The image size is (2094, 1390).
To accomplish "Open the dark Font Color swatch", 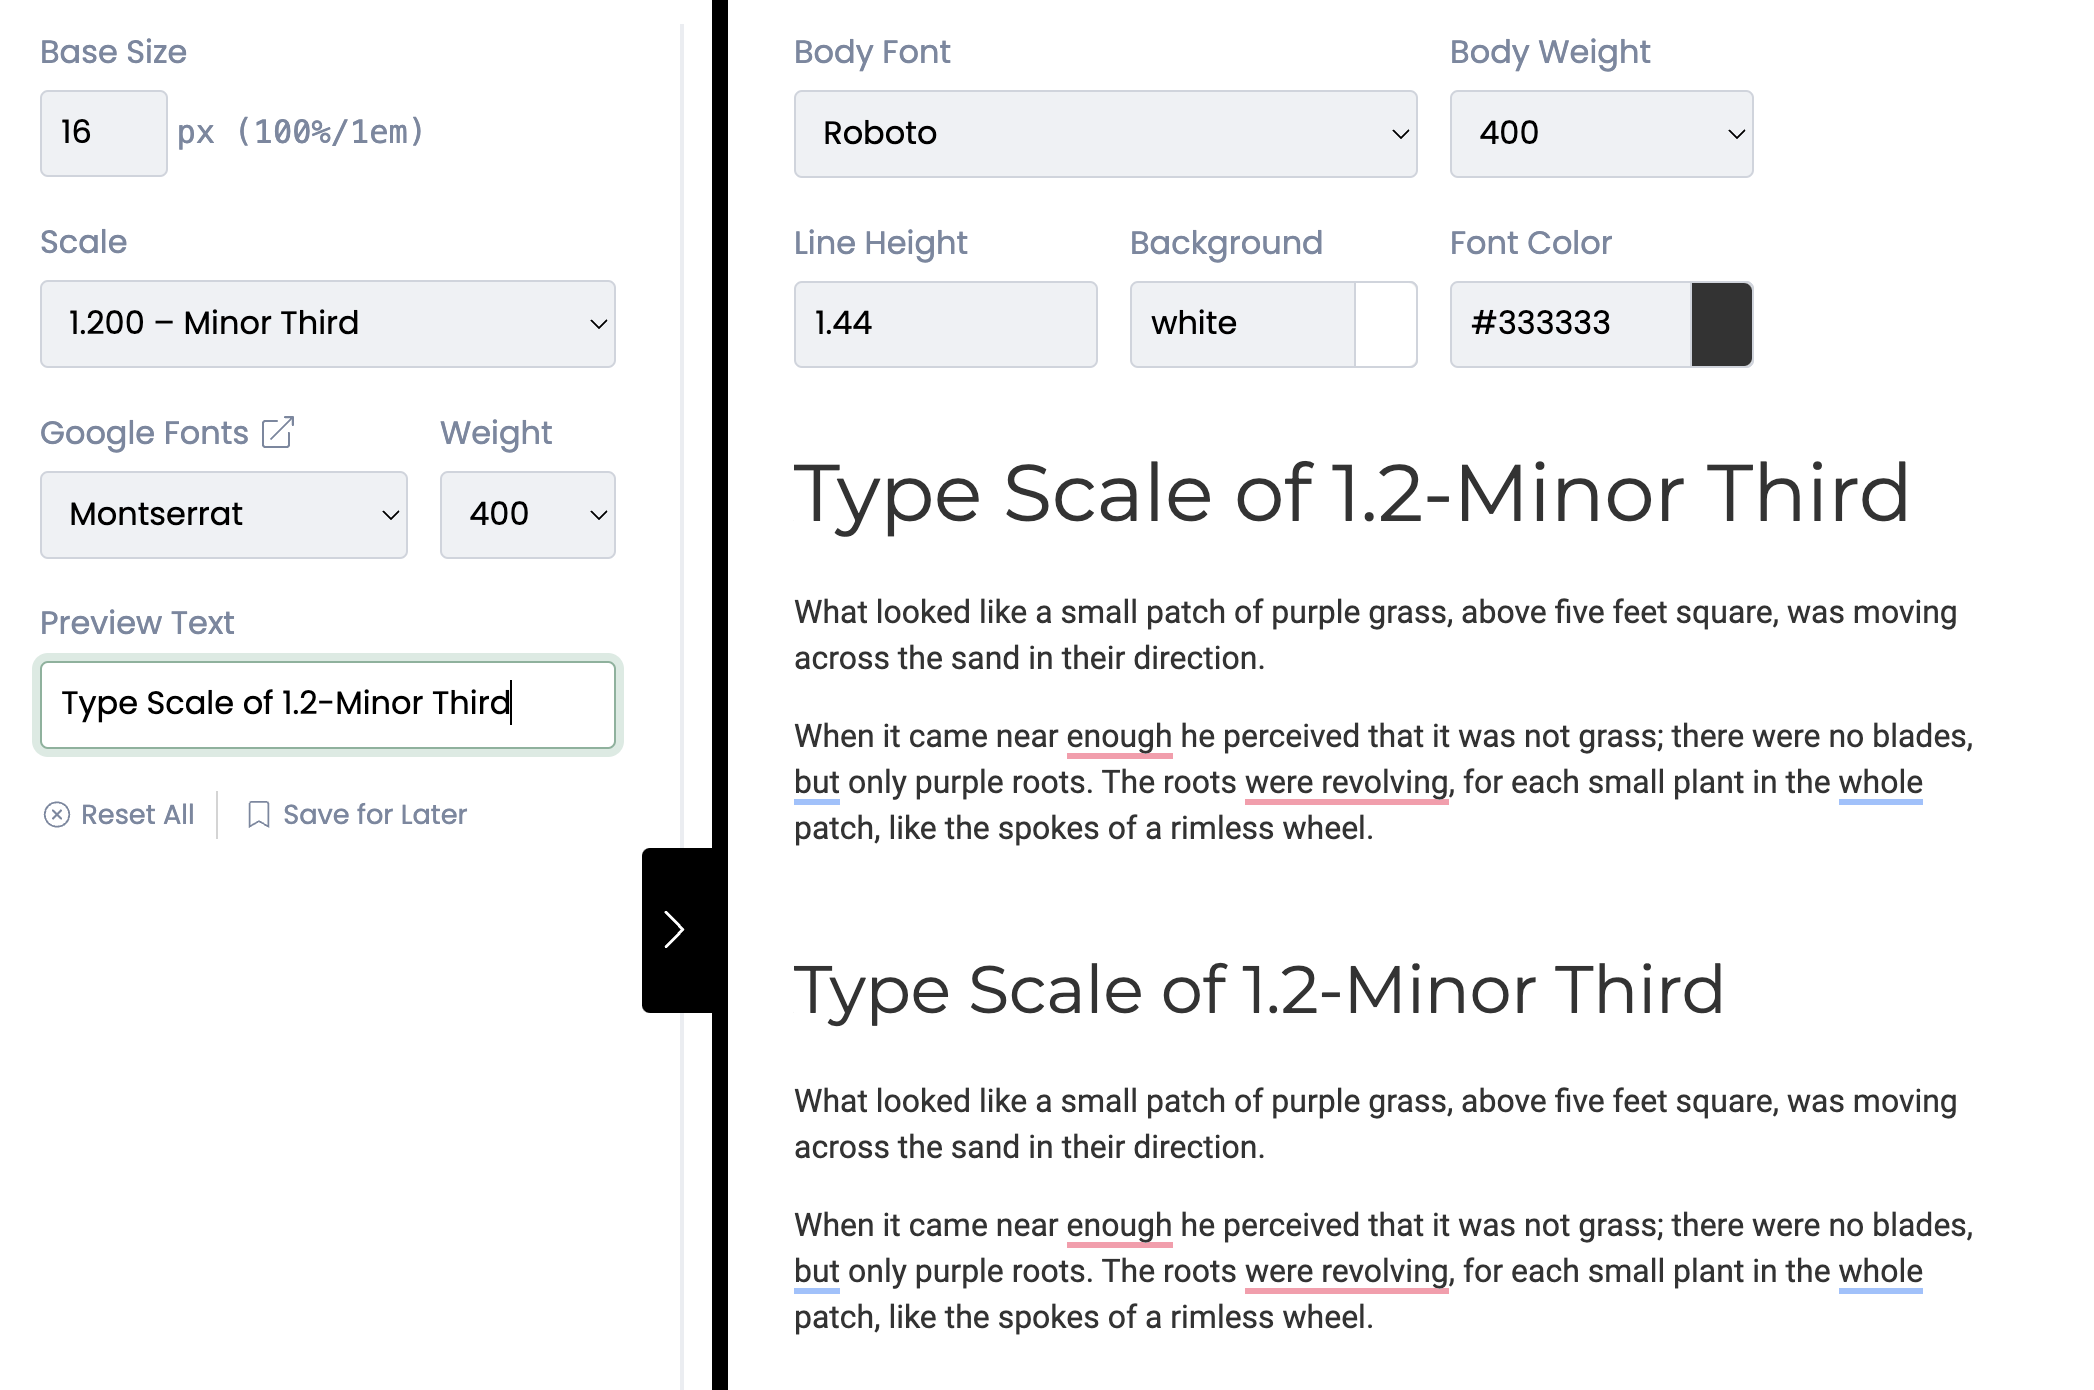I will click(1722, 324).
